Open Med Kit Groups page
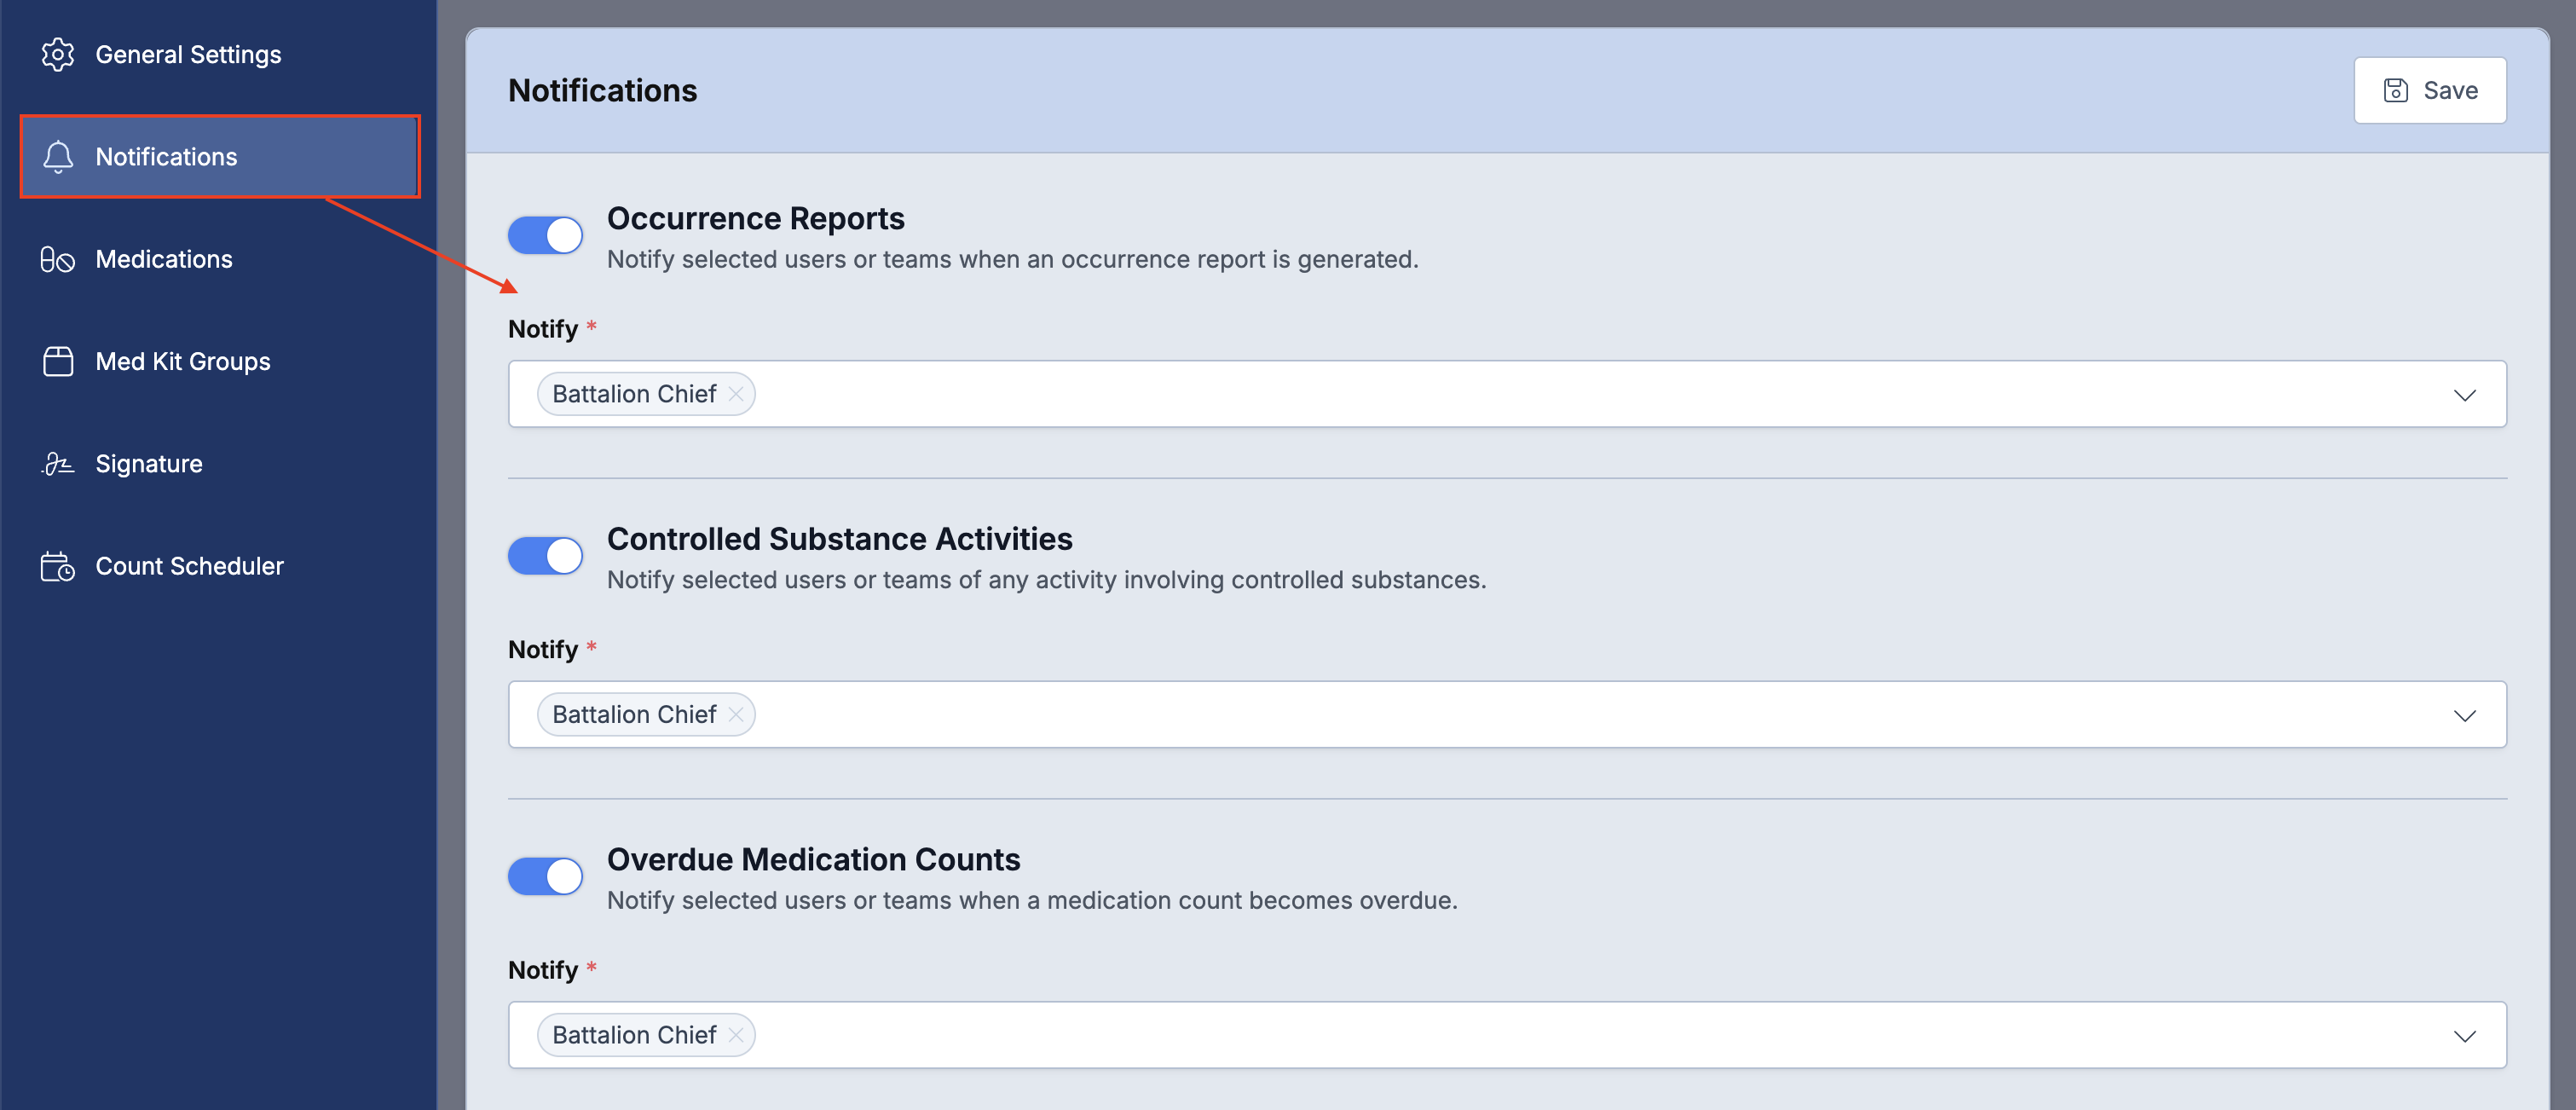Image resolution: width=2576 pixels, height=1110 pixels. pyautogui.click(x=220, y=361)
